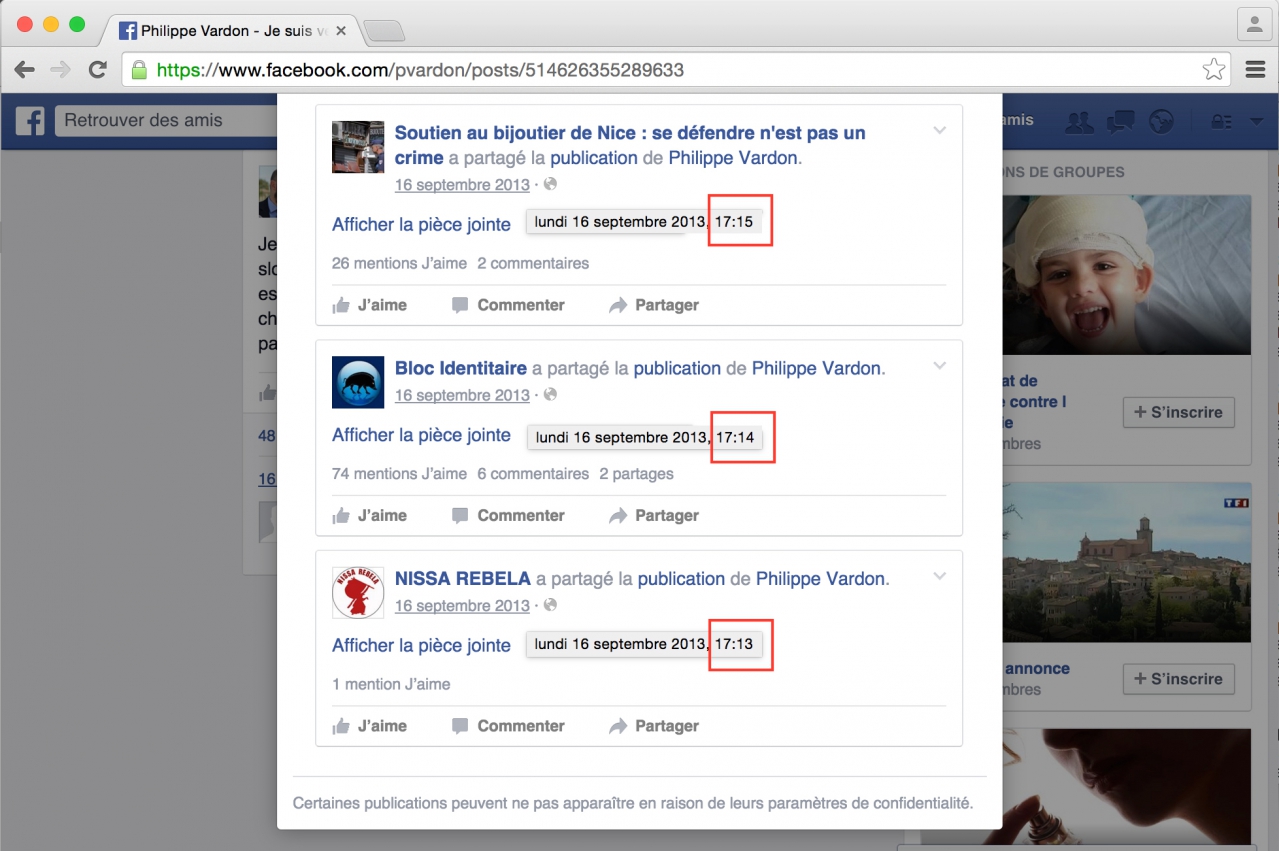Click the public globe icon on Soutien au bijoutier post
Image resolution: width=1279 pixels, height=851 pixels.
pos(550,184)
